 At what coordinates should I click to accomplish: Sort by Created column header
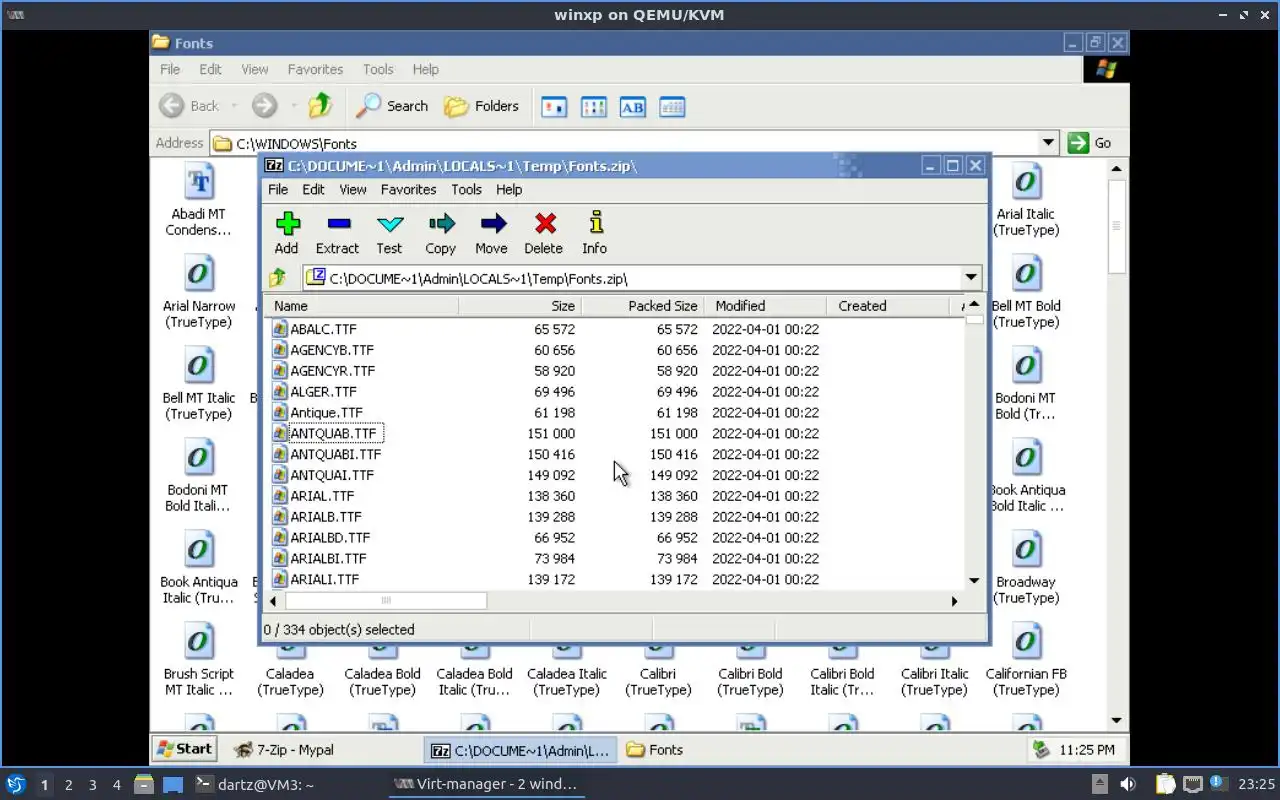[x=887, y=306]
